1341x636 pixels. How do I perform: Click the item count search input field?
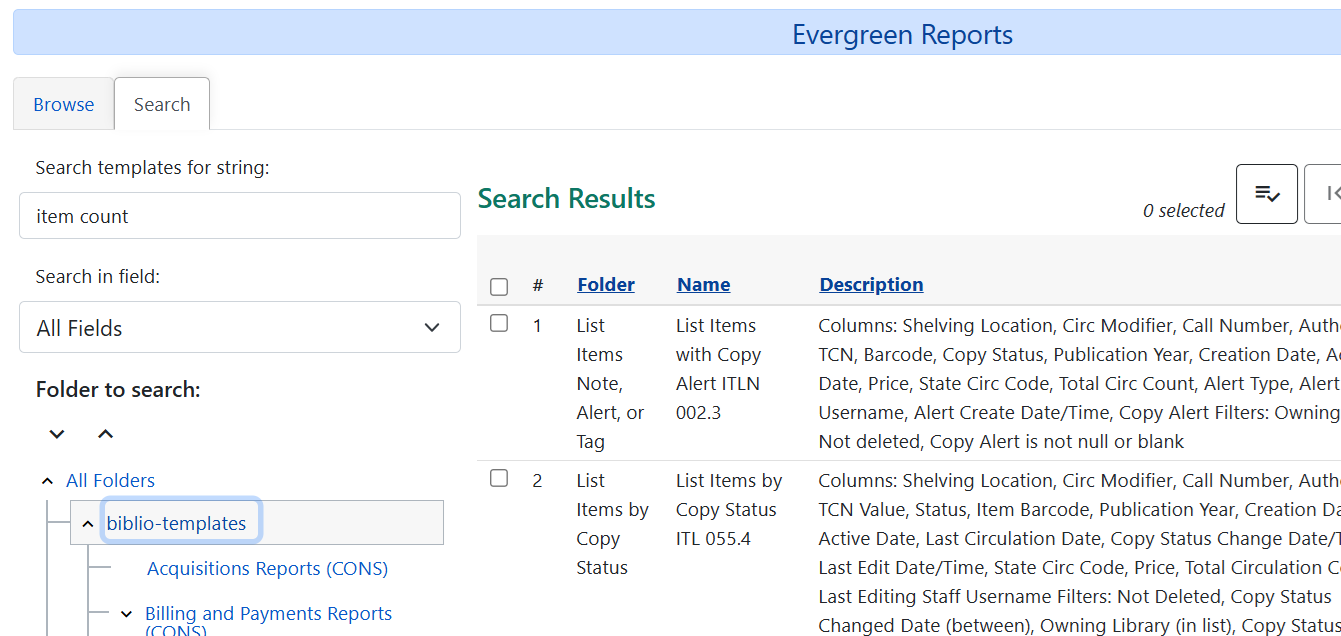[239, 215]
